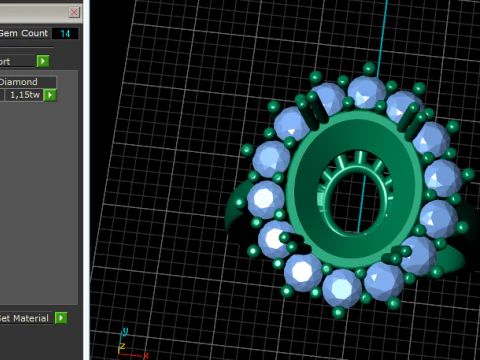This screenshot has width=480, height=360.
Task: Click the Gem Count label
Action: (x=24, y=33)
